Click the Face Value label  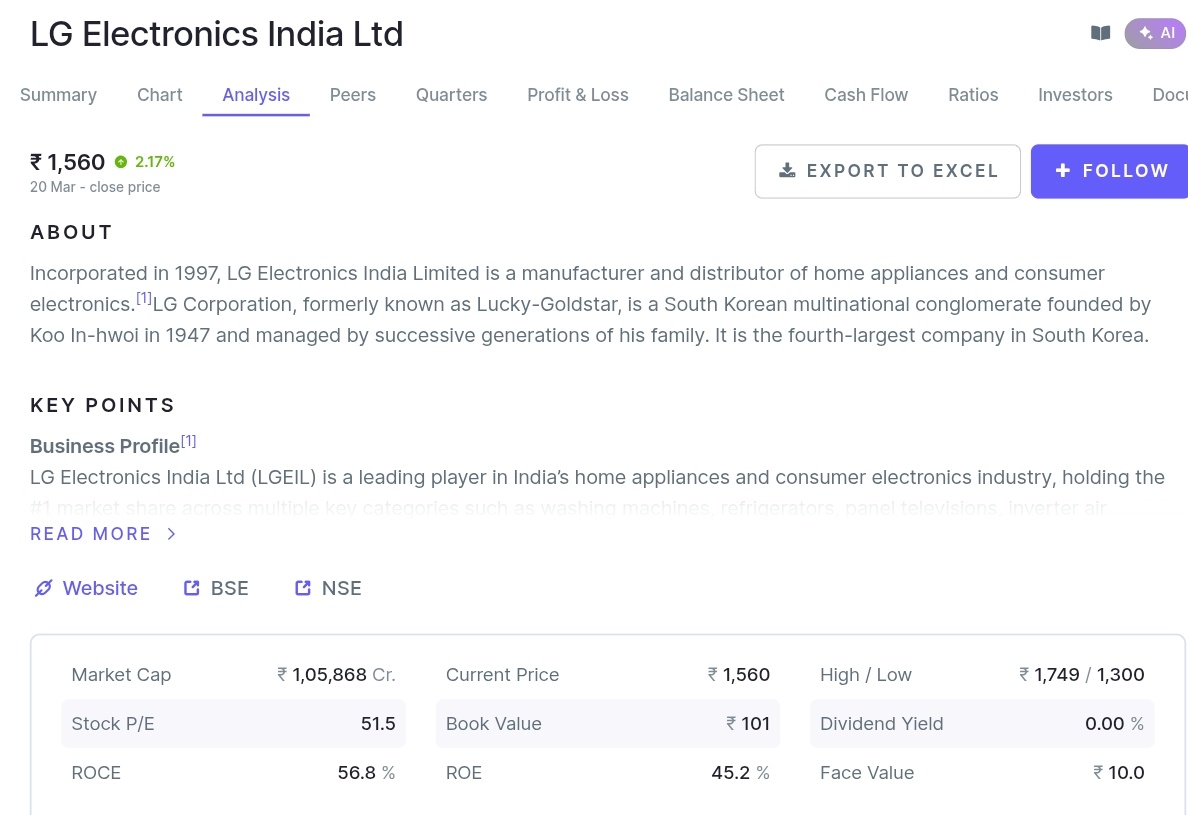pos(867,773)
